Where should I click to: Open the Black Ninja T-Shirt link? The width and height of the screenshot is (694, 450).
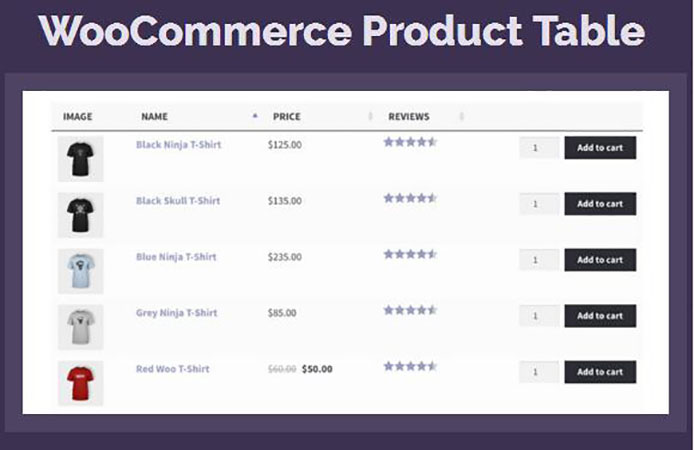click(x=178, y=145)
